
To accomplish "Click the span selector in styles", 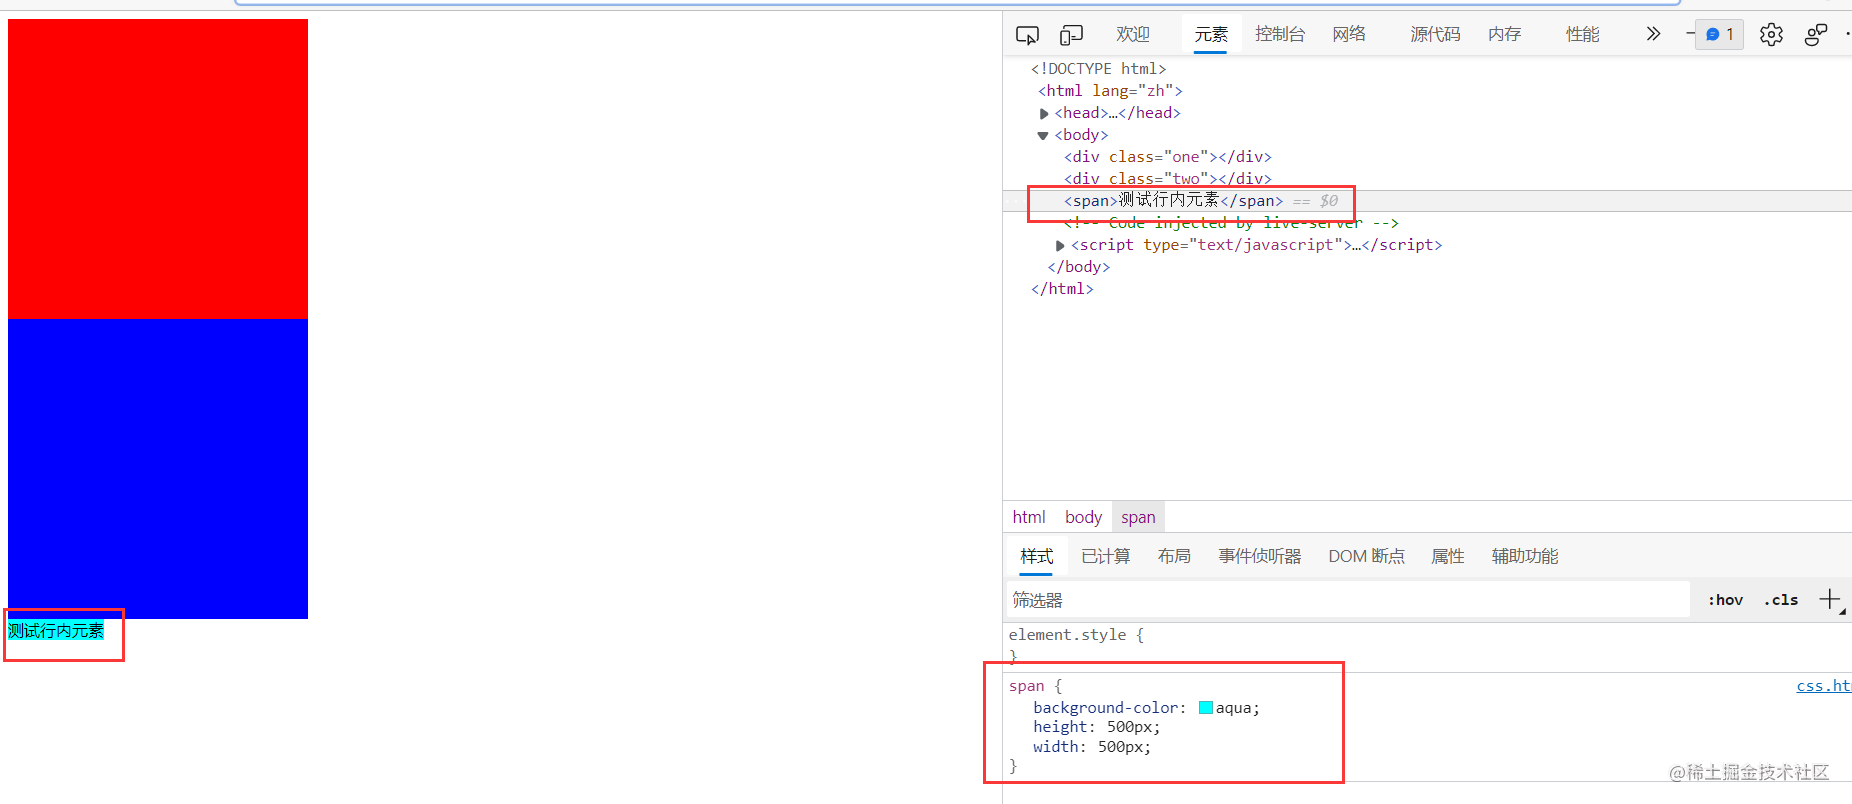I will (x=1026, y=686).
